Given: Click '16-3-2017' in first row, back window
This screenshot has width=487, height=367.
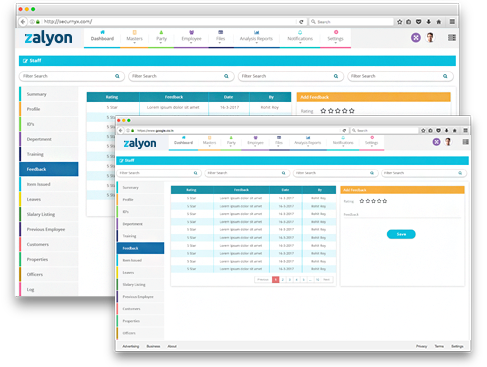Looking at the screenshot, I should [229, 107].
